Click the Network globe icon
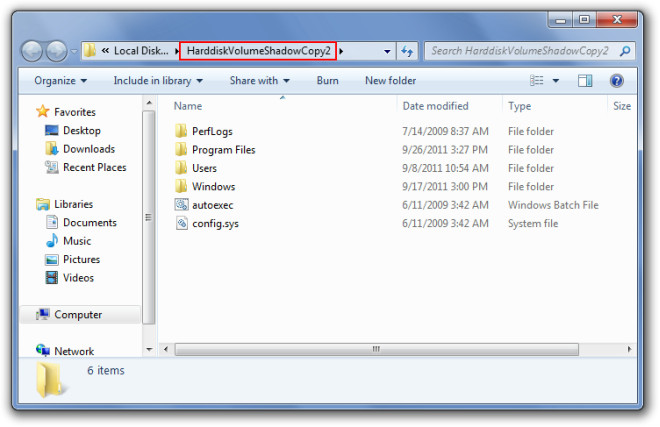 pyautogui.click(x=43, y=350)
